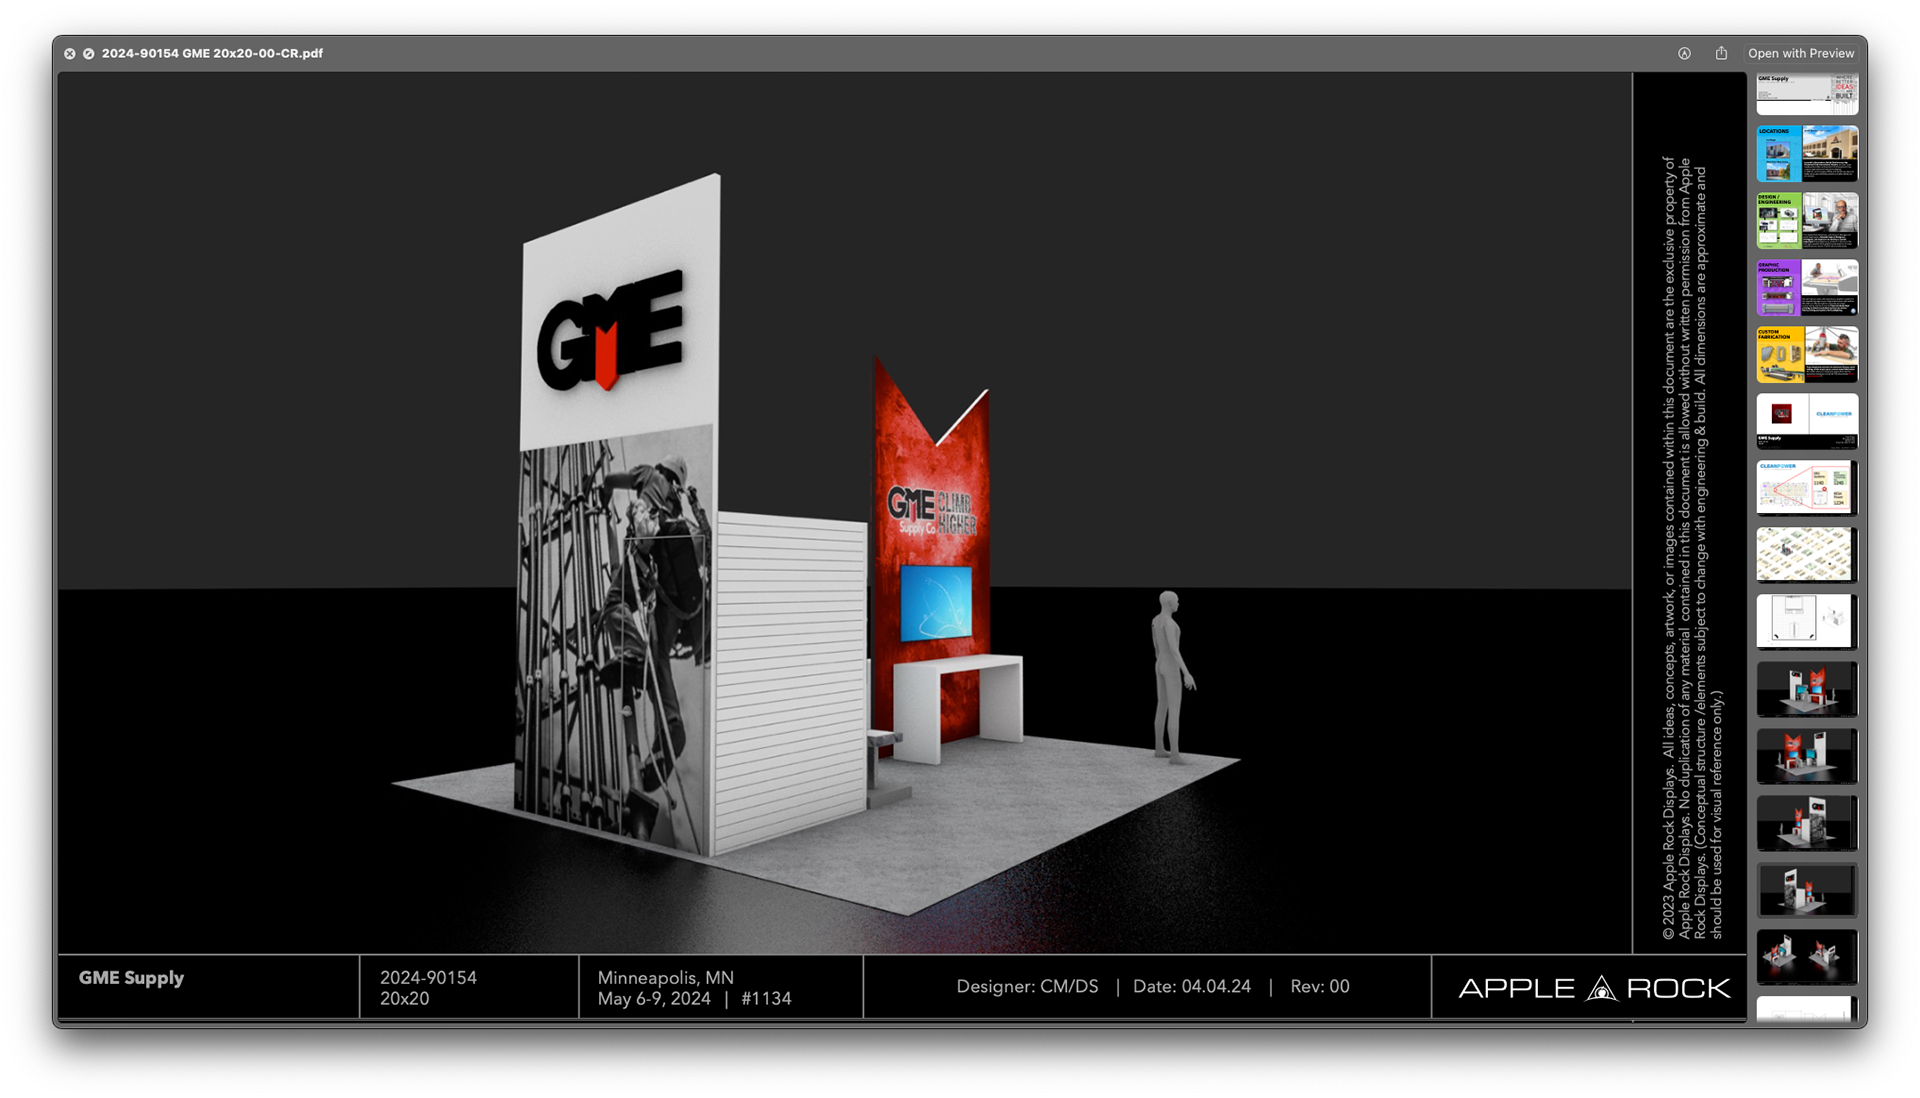Select the CleanPower floor map thumbnail
Viewport: 1920px width, 1098px height.
click(x=1807, y=487)
